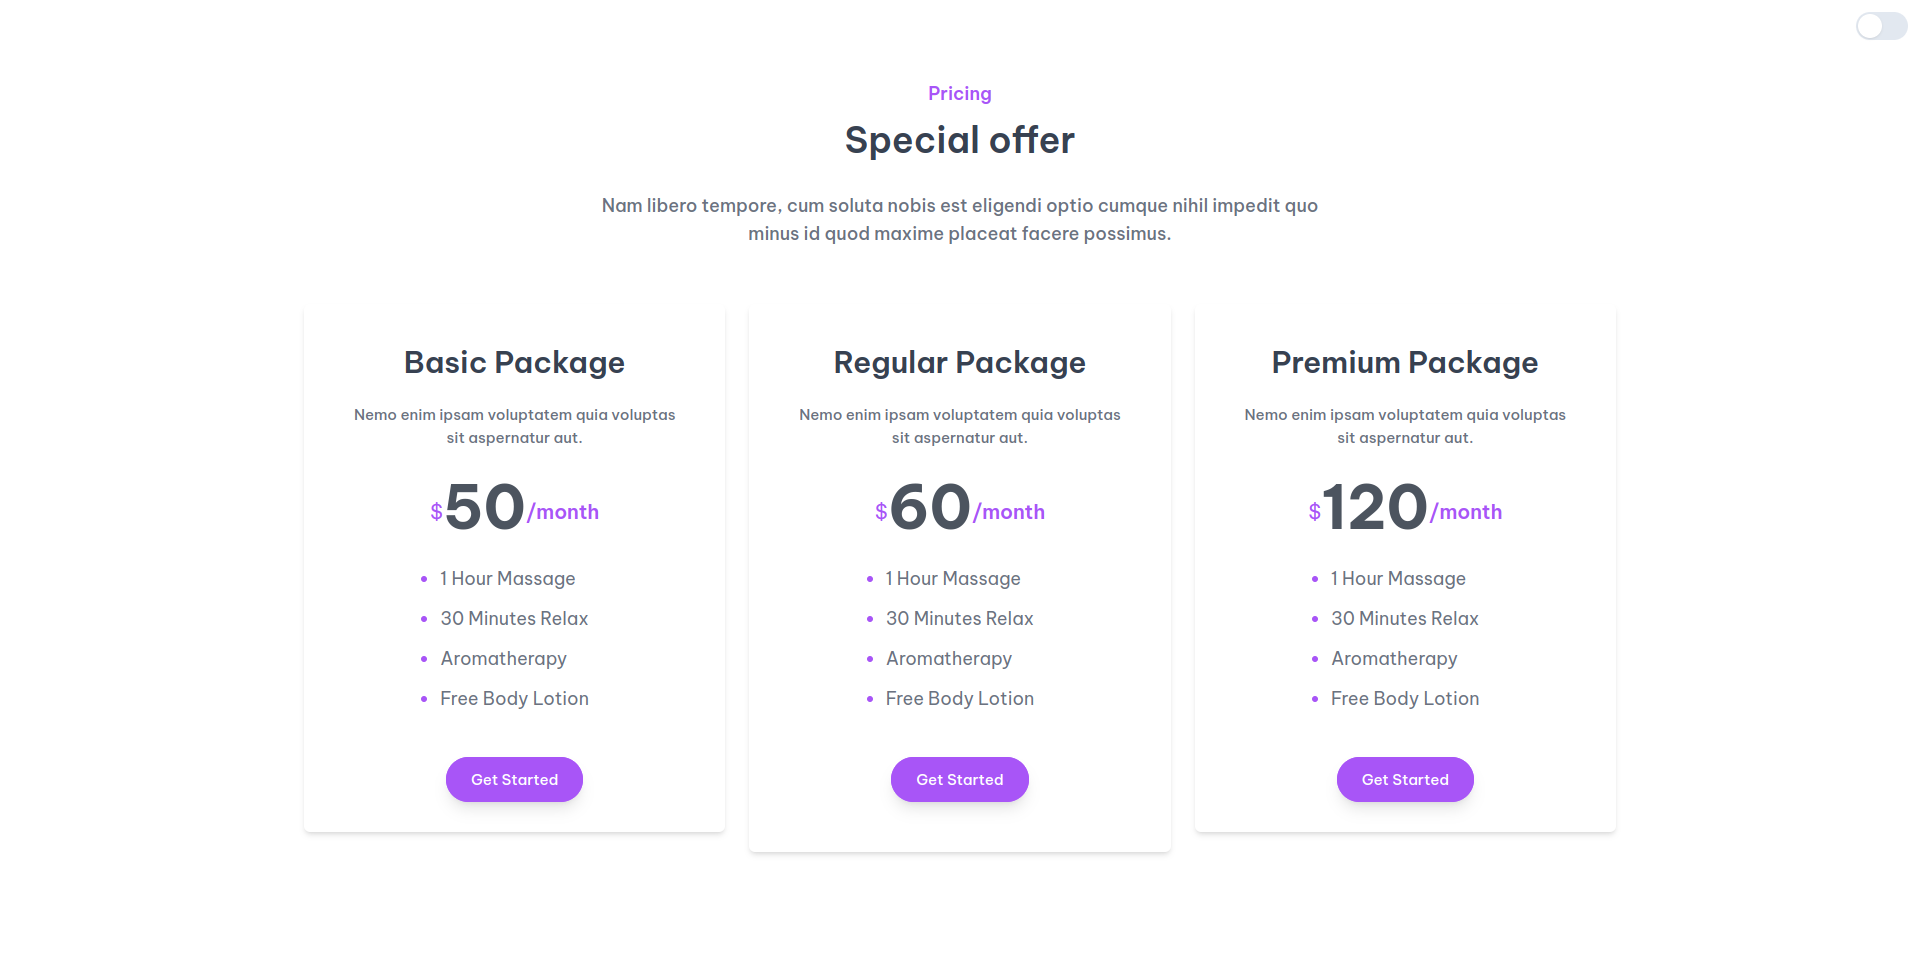This screenshot has height=980, width=1920.
Task: Click the $60/month price
Action: pyautogui.click(x=959, y=507)
